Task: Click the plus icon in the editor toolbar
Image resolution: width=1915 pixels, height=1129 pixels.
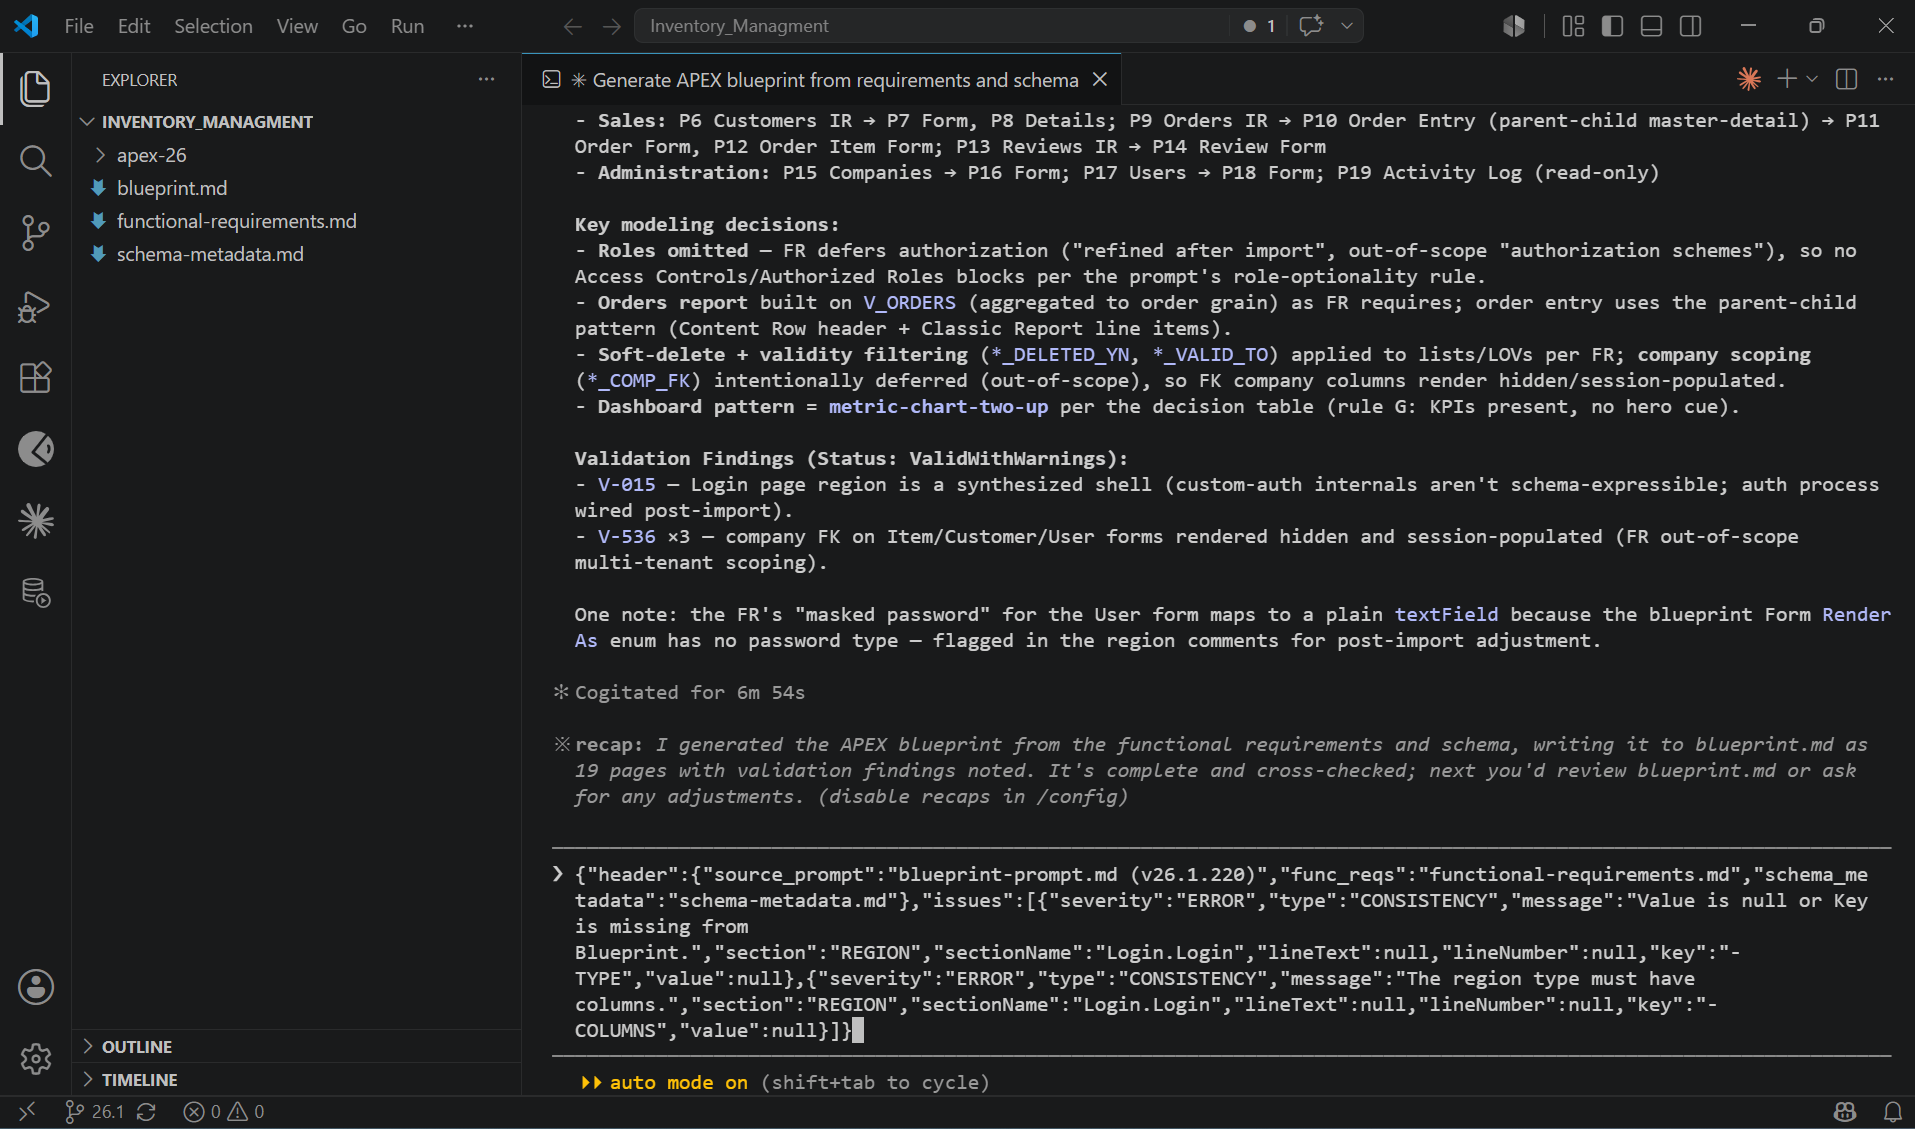Action: tap(1786, 79)
